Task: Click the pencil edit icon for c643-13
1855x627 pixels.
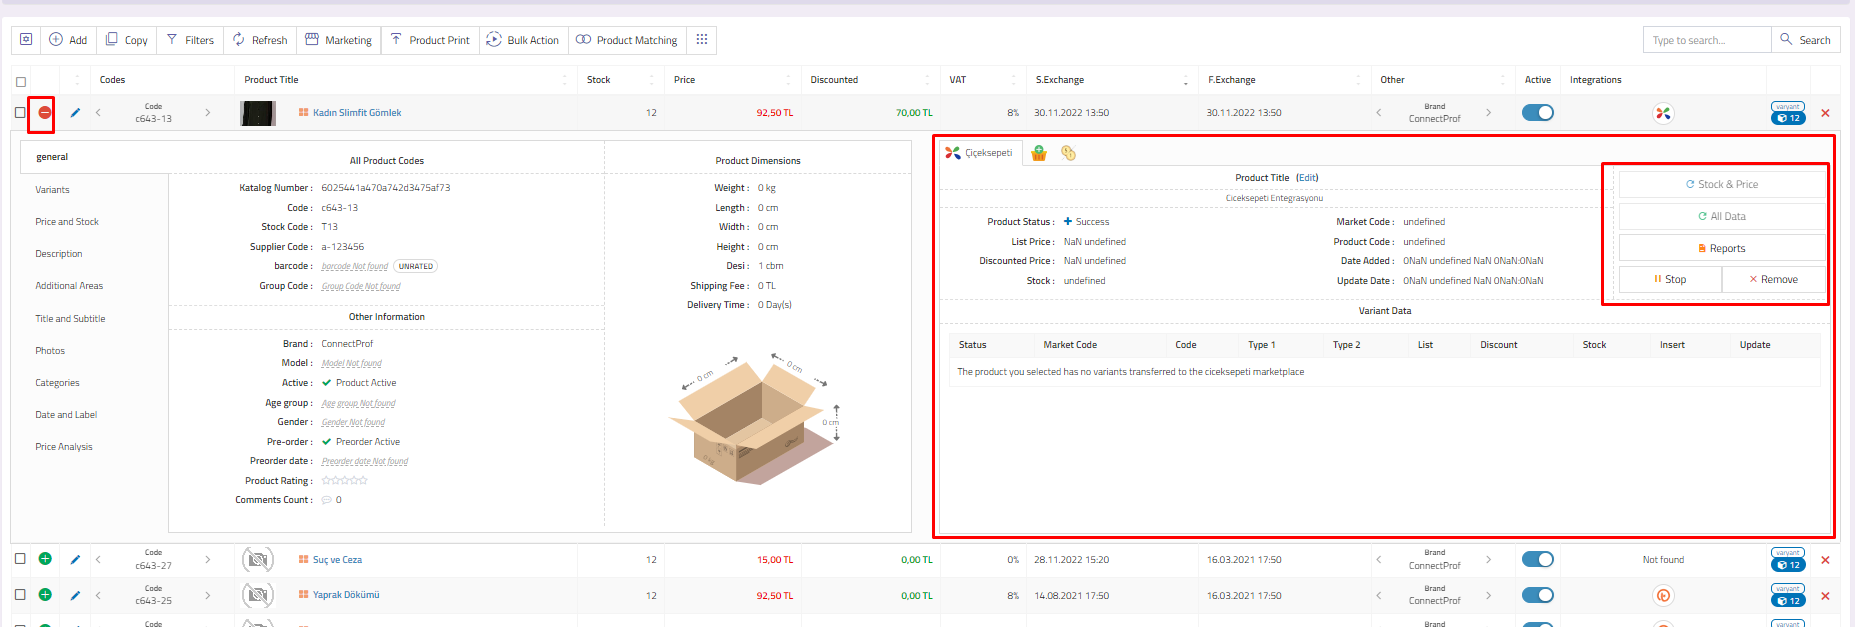Action: click(75, 113)
